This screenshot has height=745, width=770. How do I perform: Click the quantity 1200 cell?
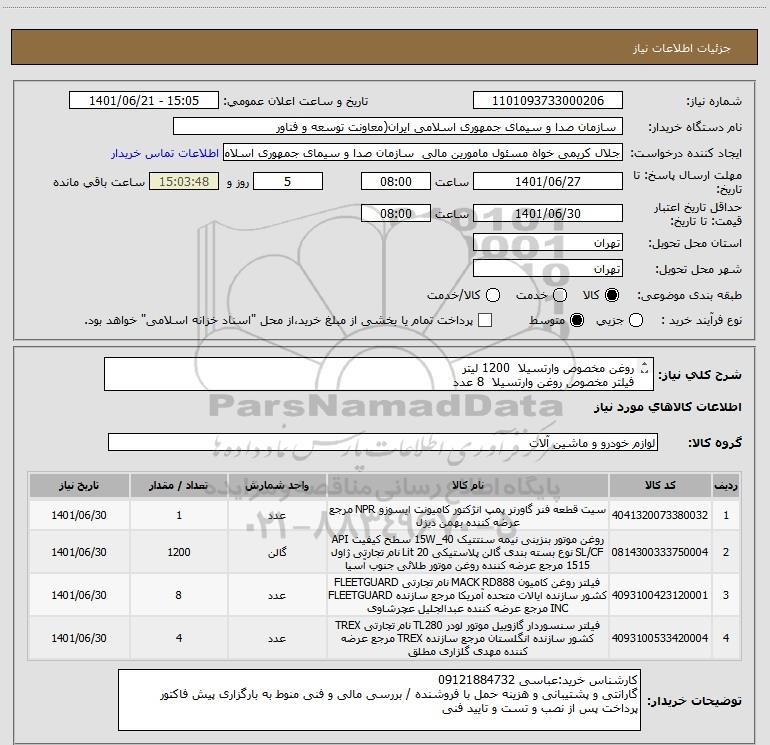179,552
